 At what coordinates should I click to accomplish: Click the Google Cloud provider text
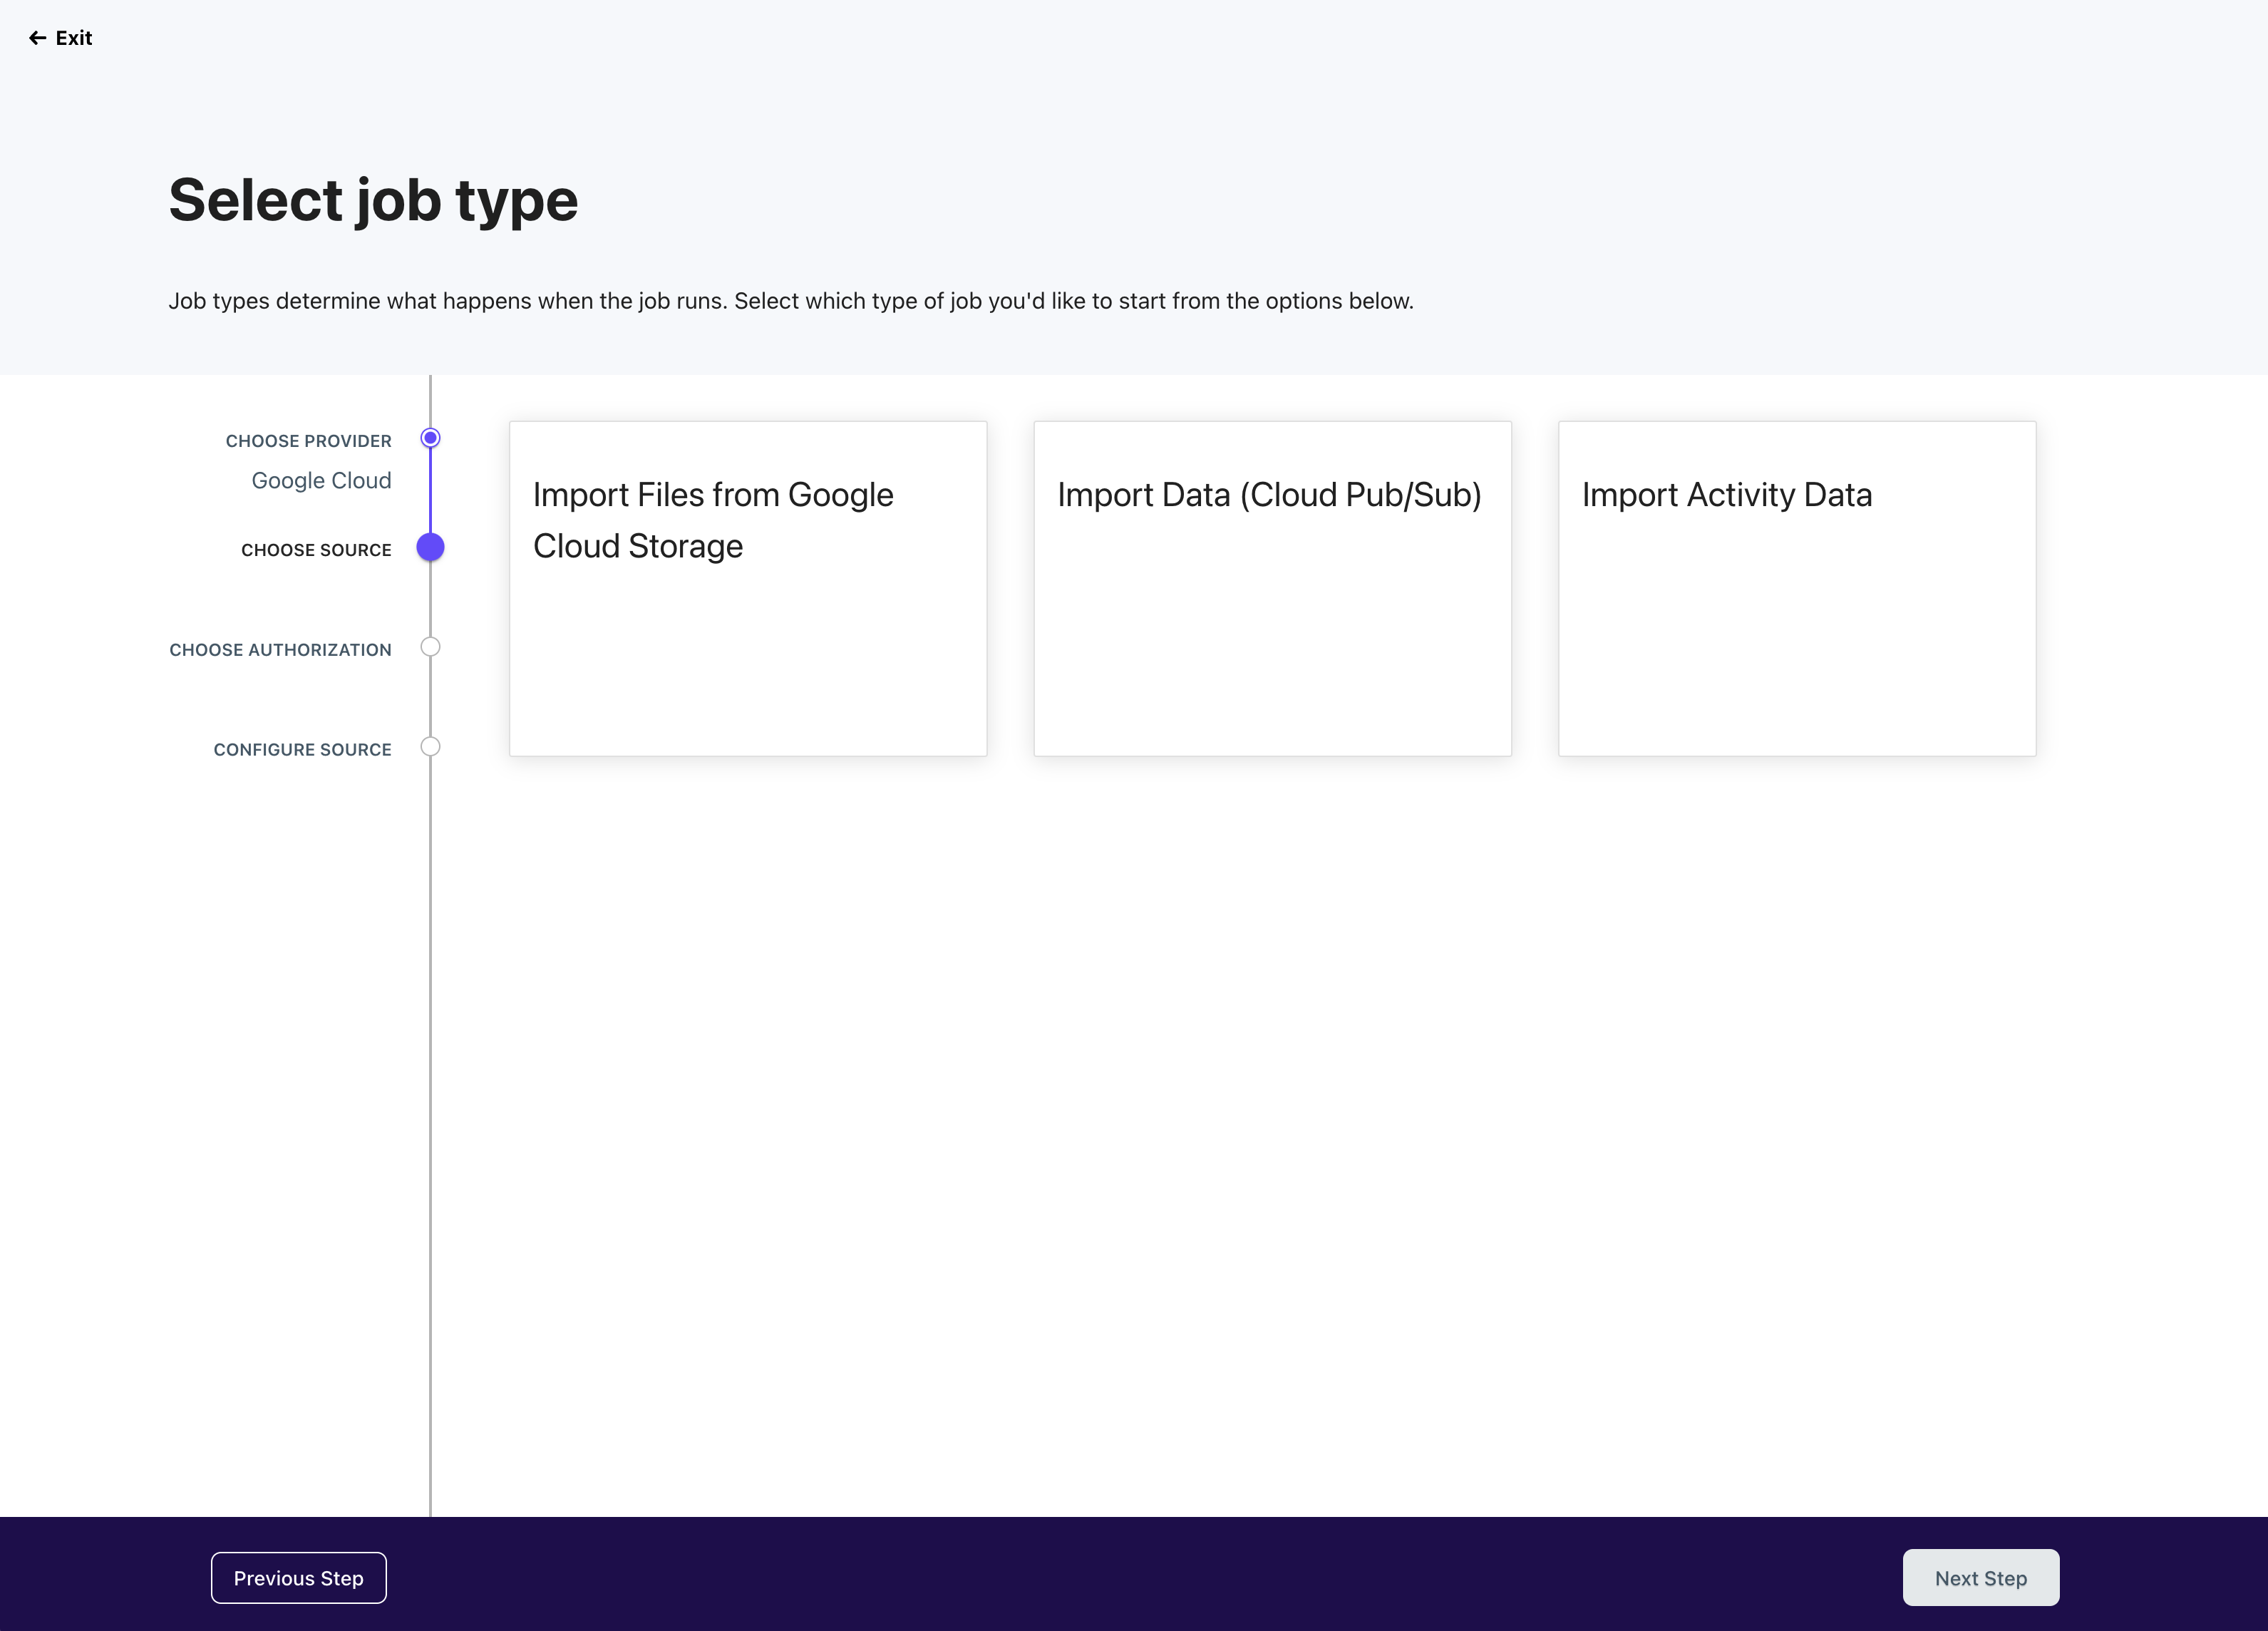click(321, 481)
